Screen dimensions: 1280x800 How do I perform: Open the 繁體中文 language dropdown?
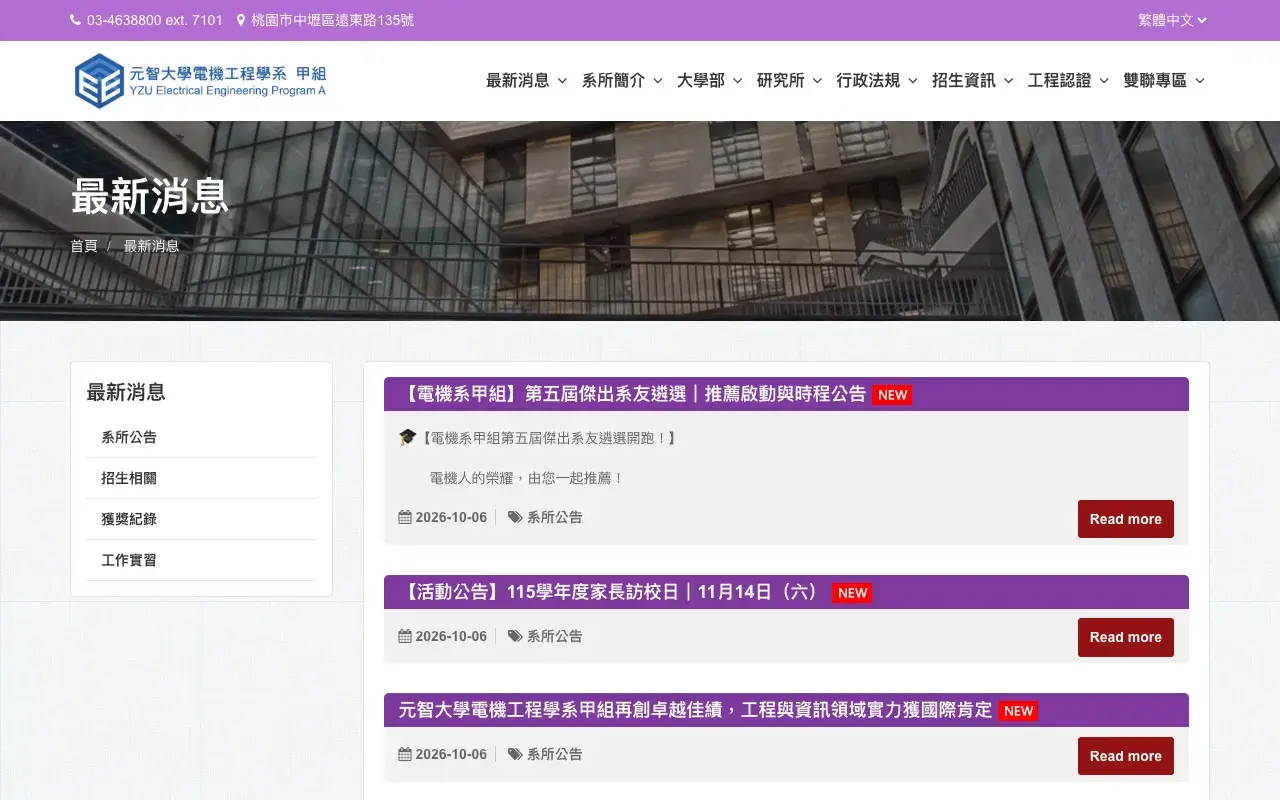1172,20
